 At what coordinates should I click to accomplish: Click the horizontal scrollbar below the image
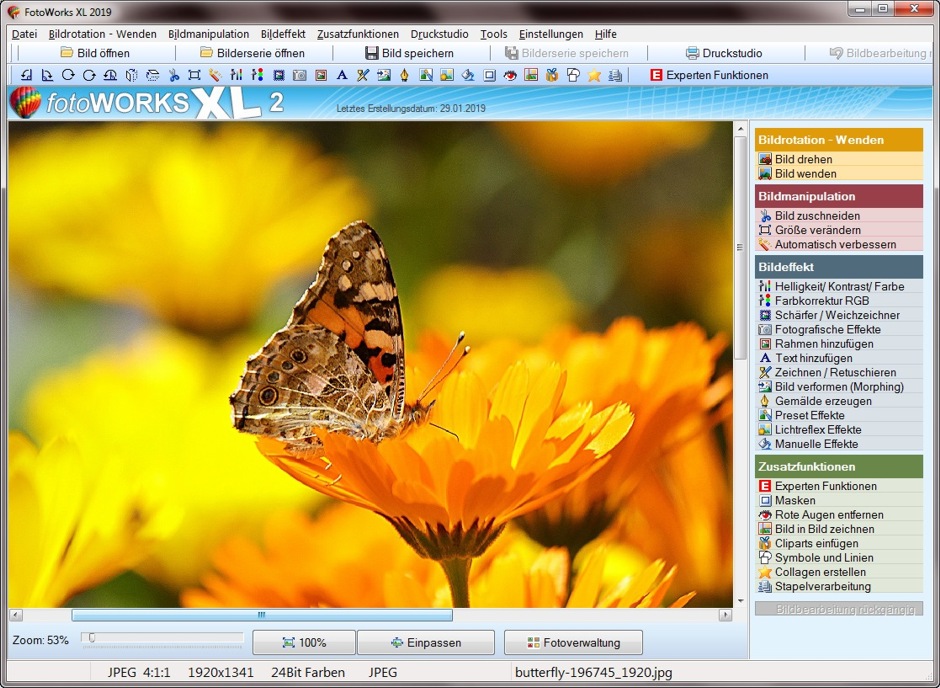click(x=261, y=615)
